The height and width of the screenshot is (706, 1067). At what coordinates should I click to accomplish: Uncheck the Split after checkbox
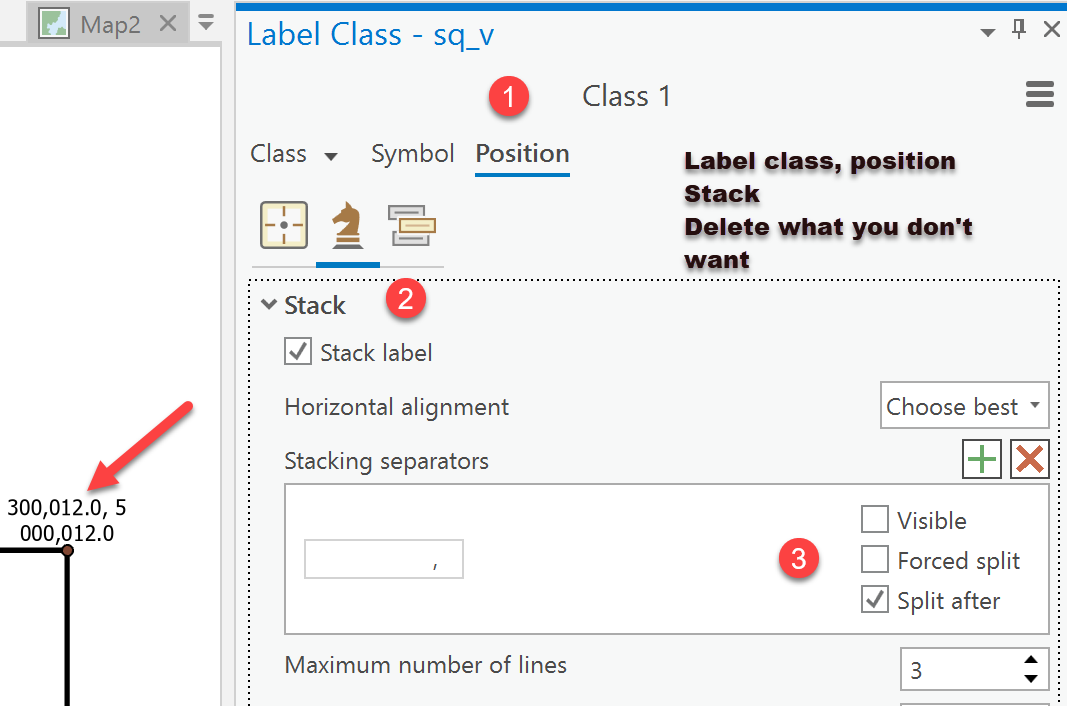click(875, 600)
